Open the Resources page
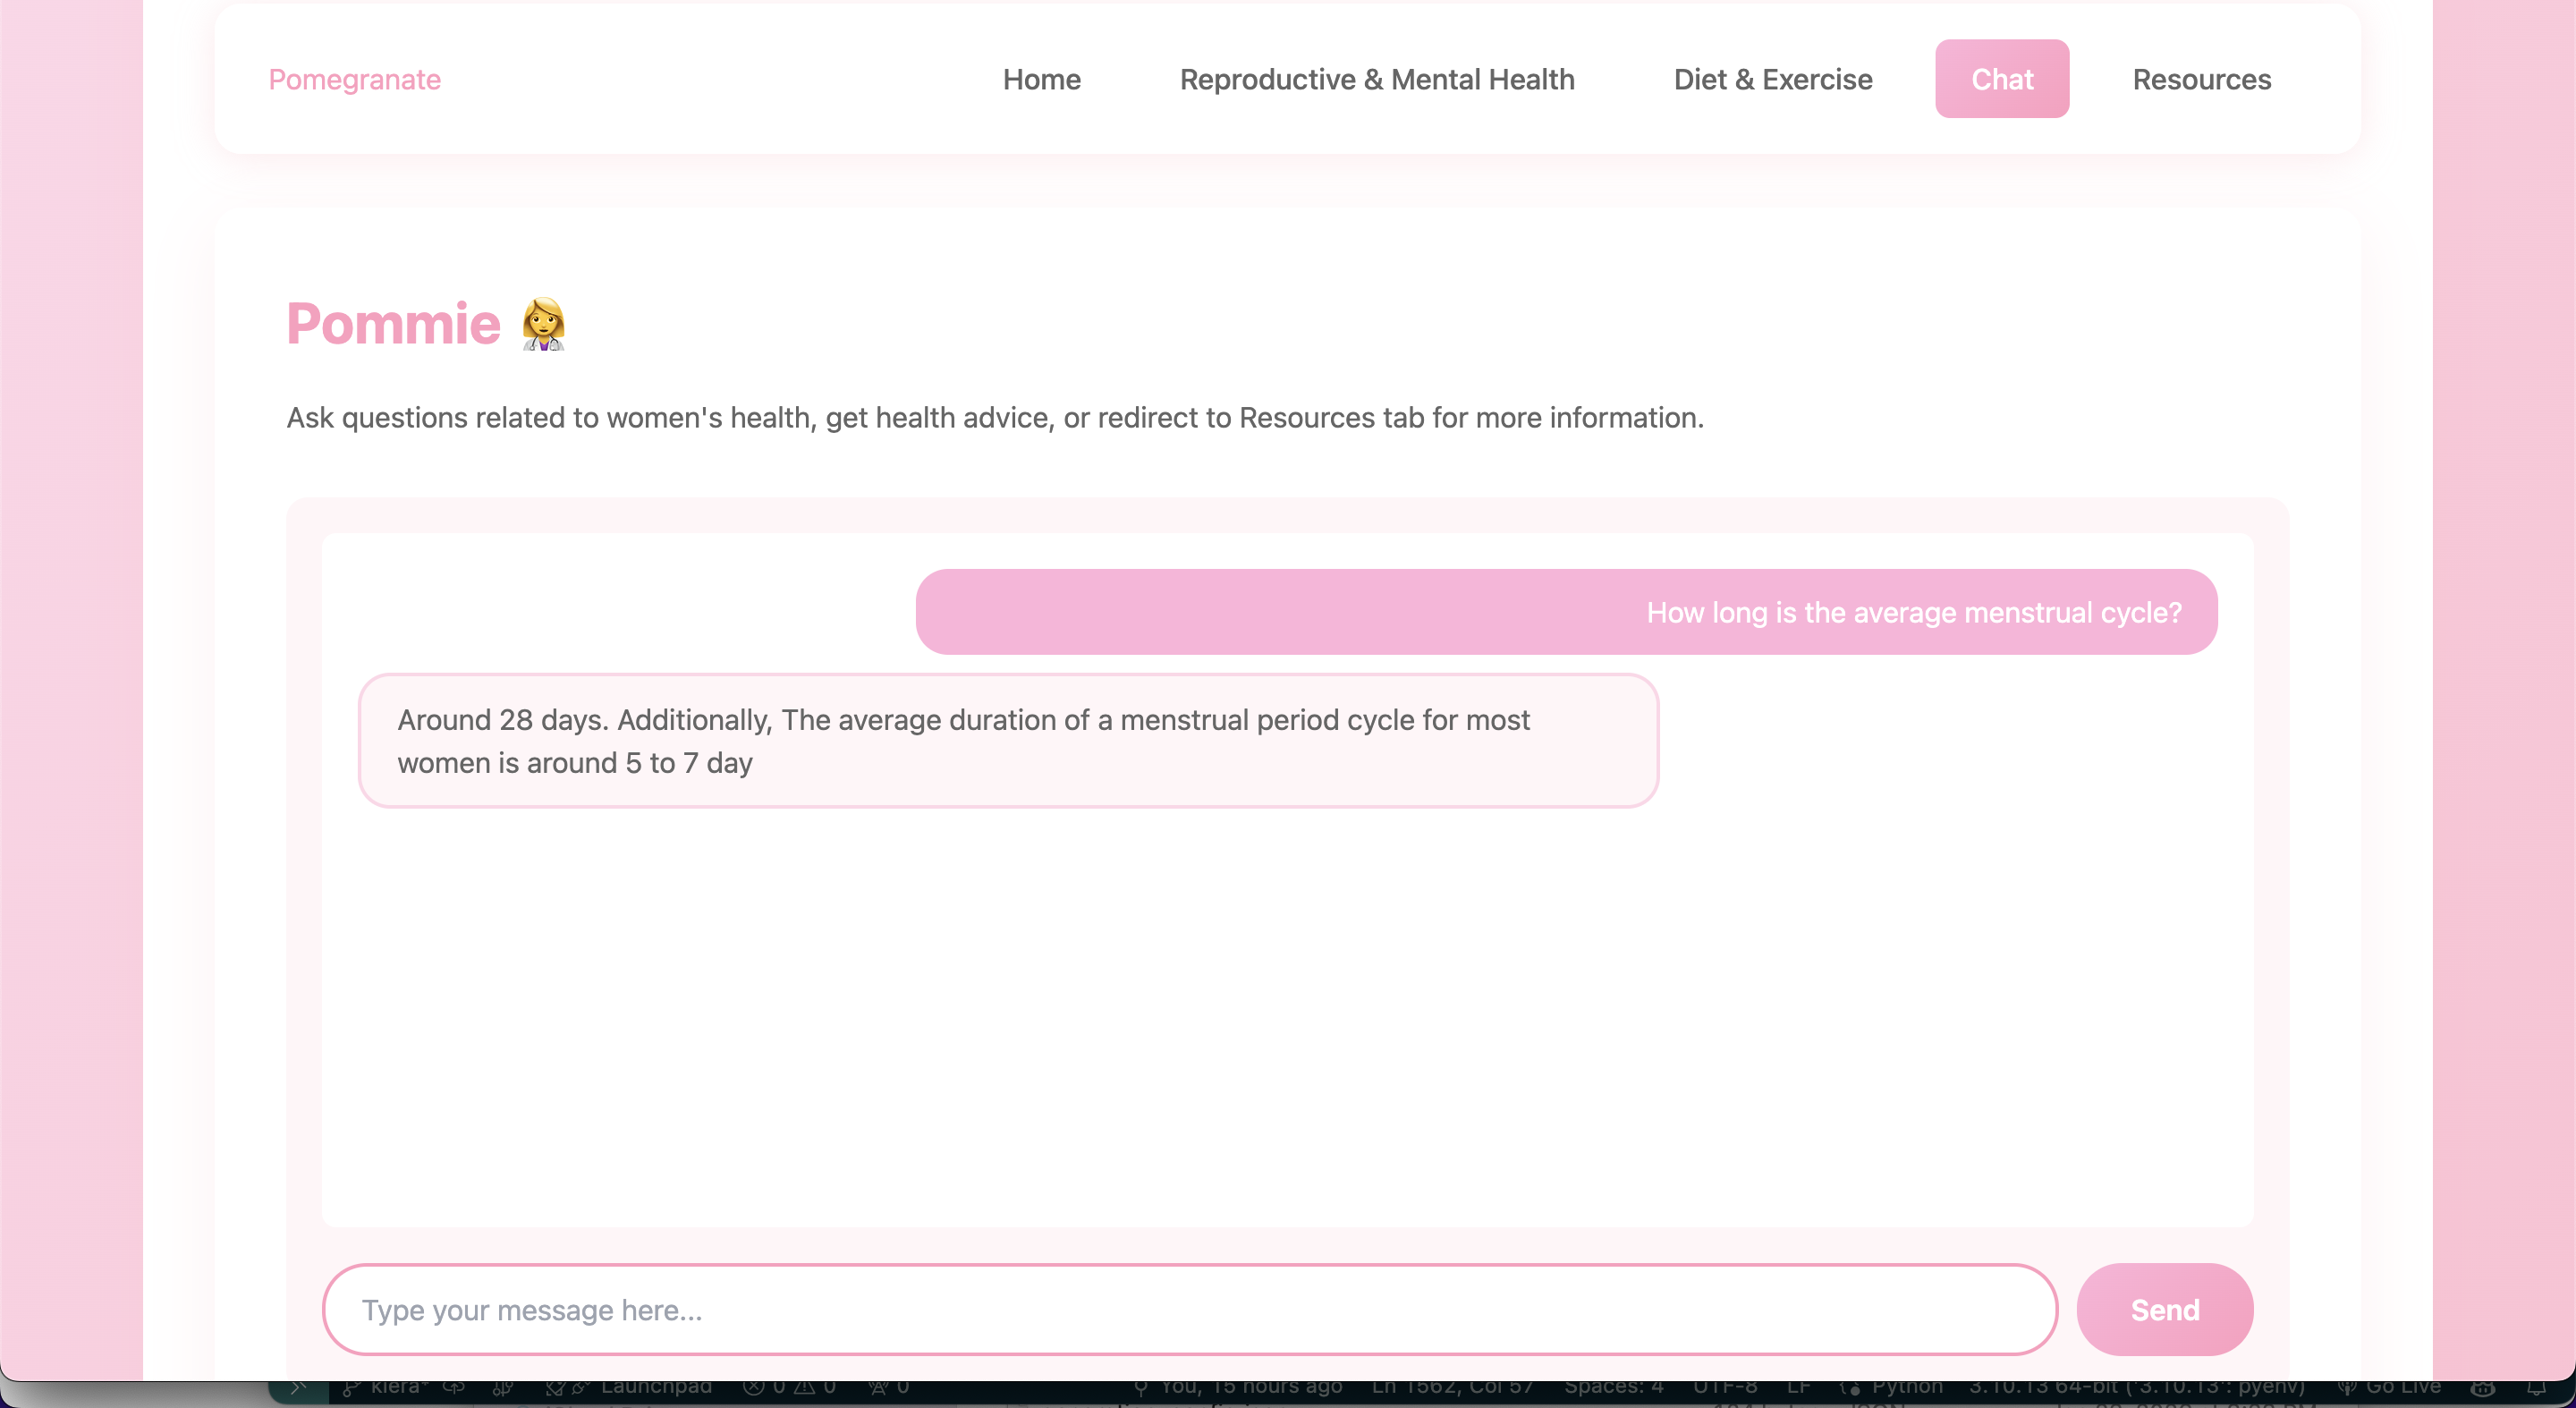 [x=2201, y=79]
